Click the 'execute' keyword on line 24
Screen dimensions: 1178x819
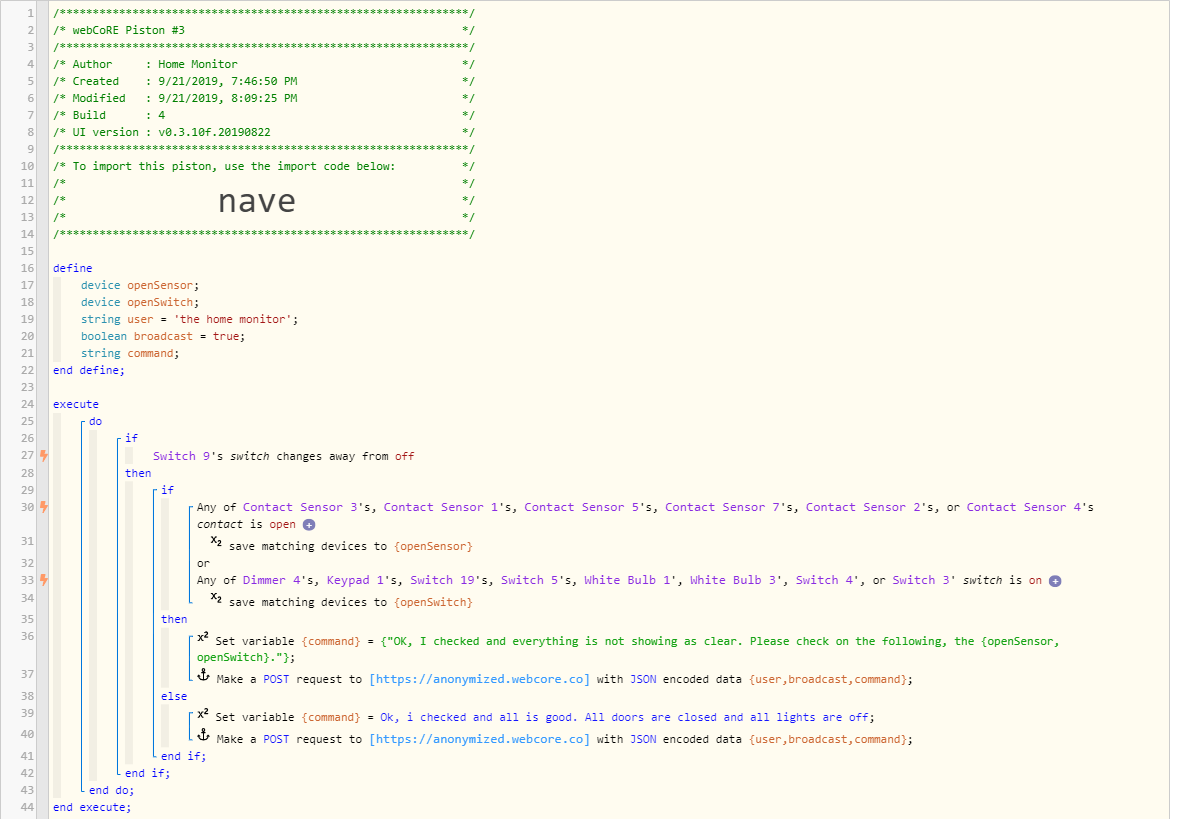(76, 404)
